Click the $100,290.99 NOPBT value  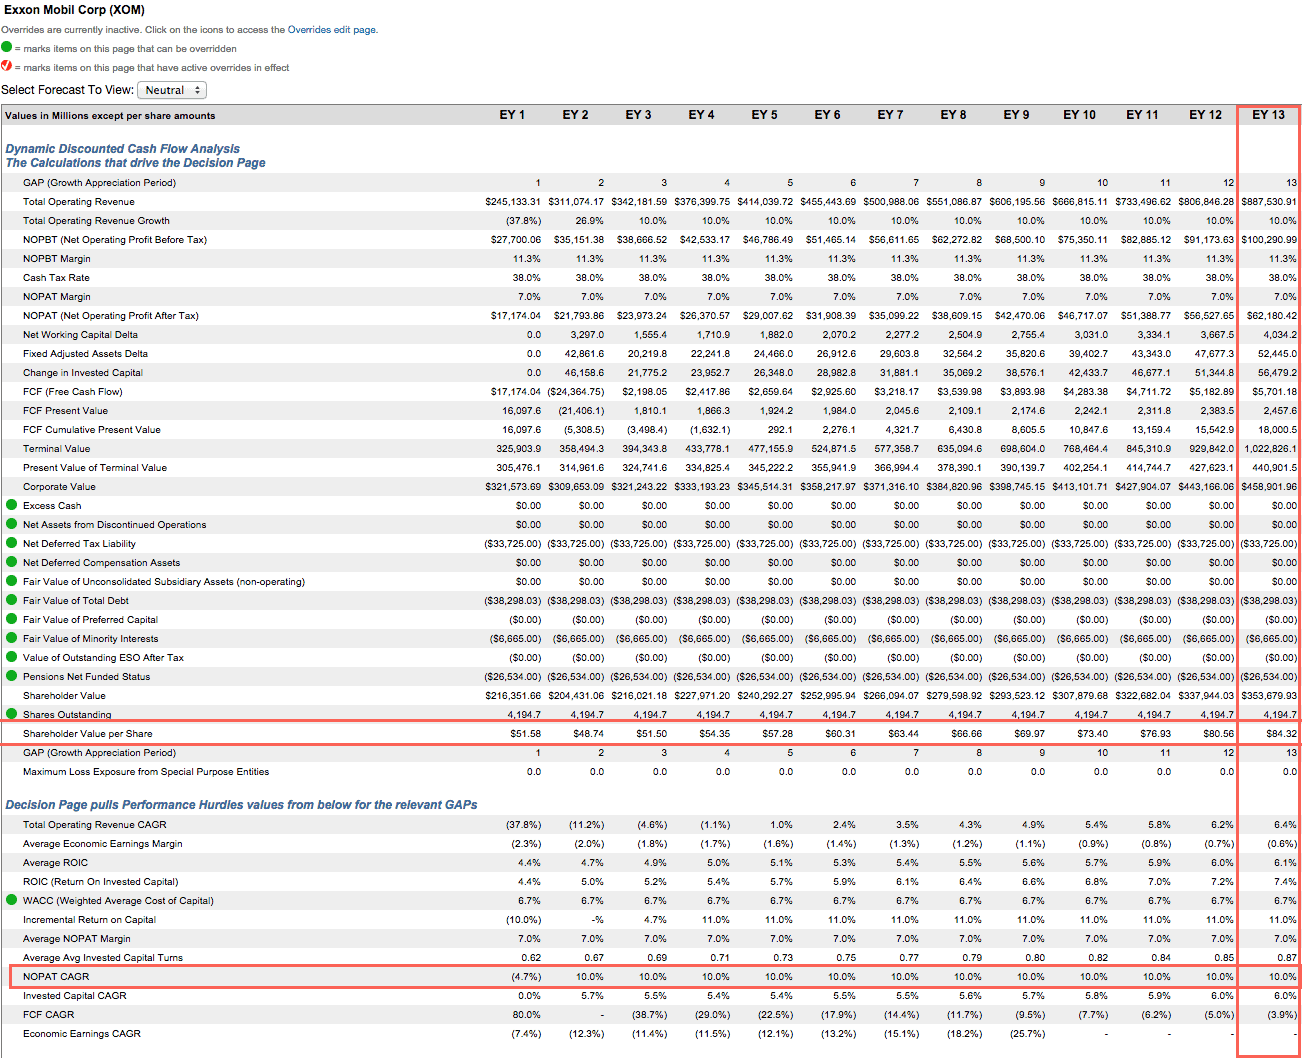1269,240
